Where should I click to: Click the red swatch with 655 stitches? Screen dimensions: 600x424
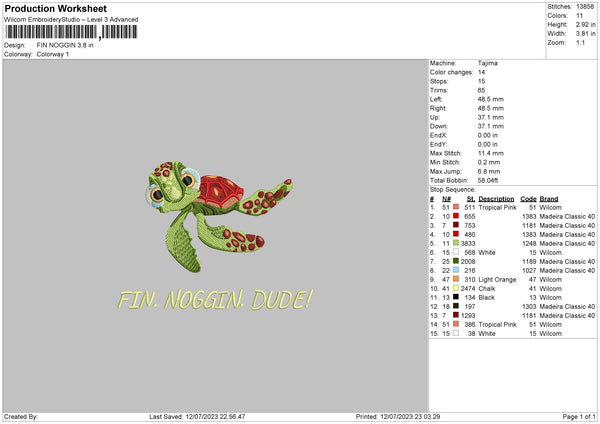(x=456, y=216)
